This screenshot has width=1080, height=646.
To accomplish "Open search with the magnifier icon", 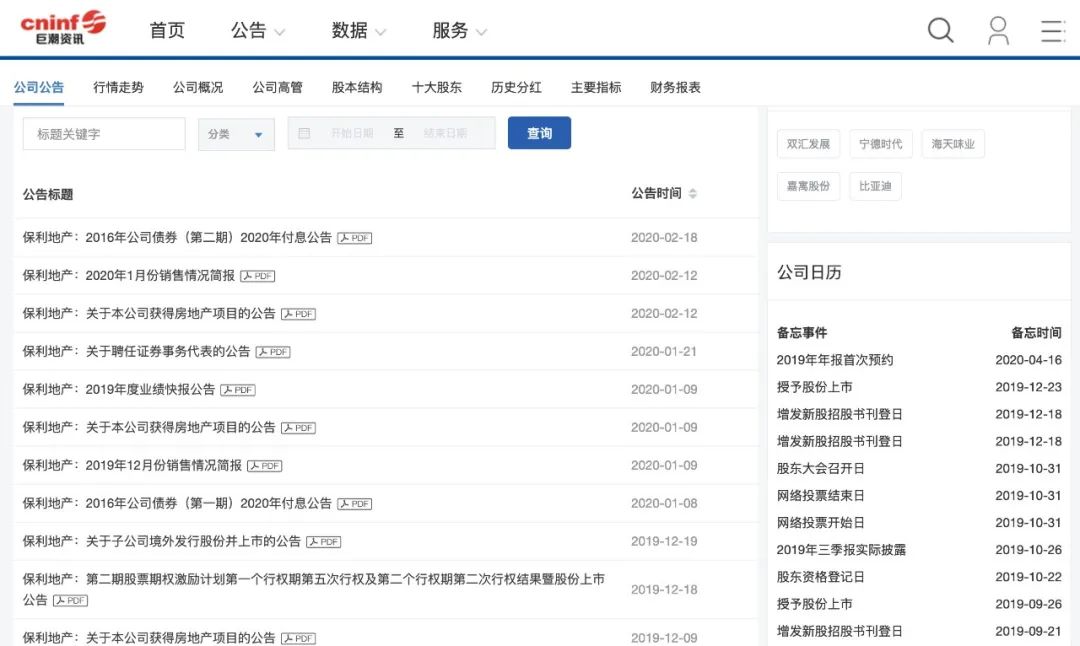I will click(x=940, y=31).
